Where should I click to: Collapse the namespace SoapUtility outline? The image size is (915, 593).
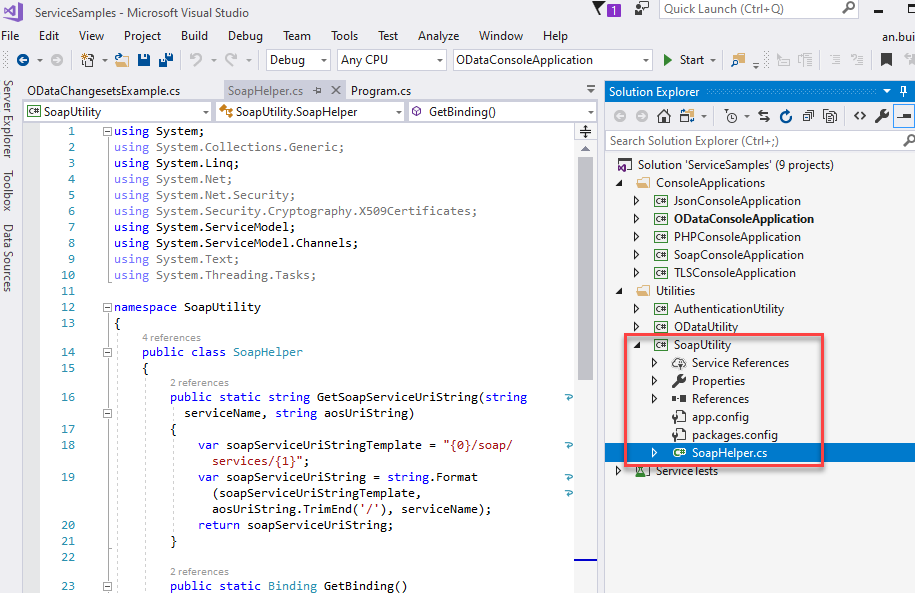107,307
